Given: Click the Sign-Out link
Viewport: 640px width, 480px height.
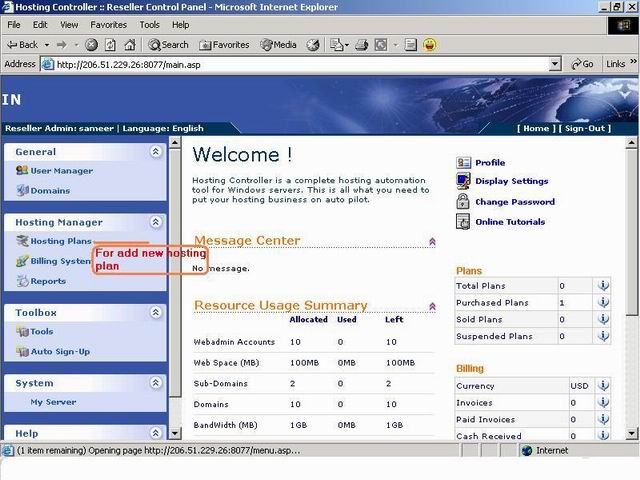Looking at the screenshot, I should tap(585, 128).
